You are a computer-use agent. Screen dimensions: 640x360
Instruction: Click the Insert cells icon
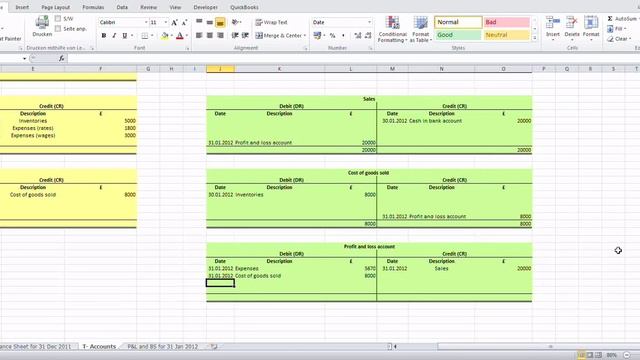553,23
